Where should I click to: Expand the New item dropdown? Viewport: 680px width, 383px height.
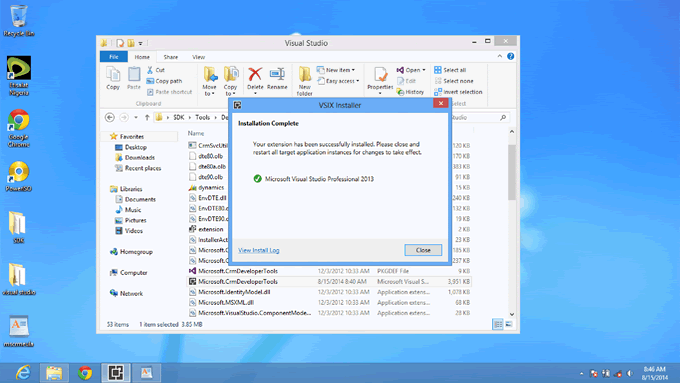336,70
